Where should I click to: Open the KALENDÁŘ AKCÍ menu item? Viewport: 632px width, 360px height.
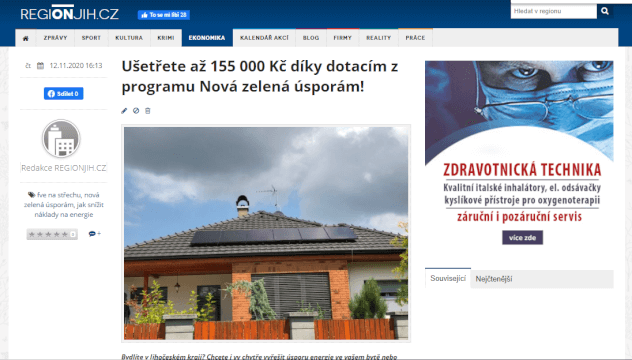264,38
